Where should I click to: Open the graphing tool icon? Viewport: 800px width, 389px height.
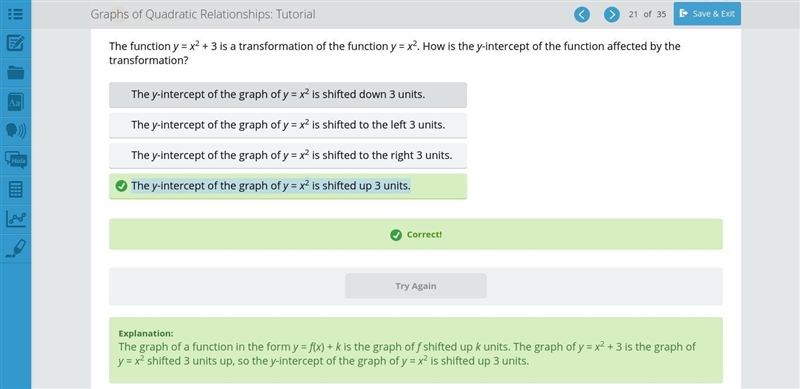(15, 218)
